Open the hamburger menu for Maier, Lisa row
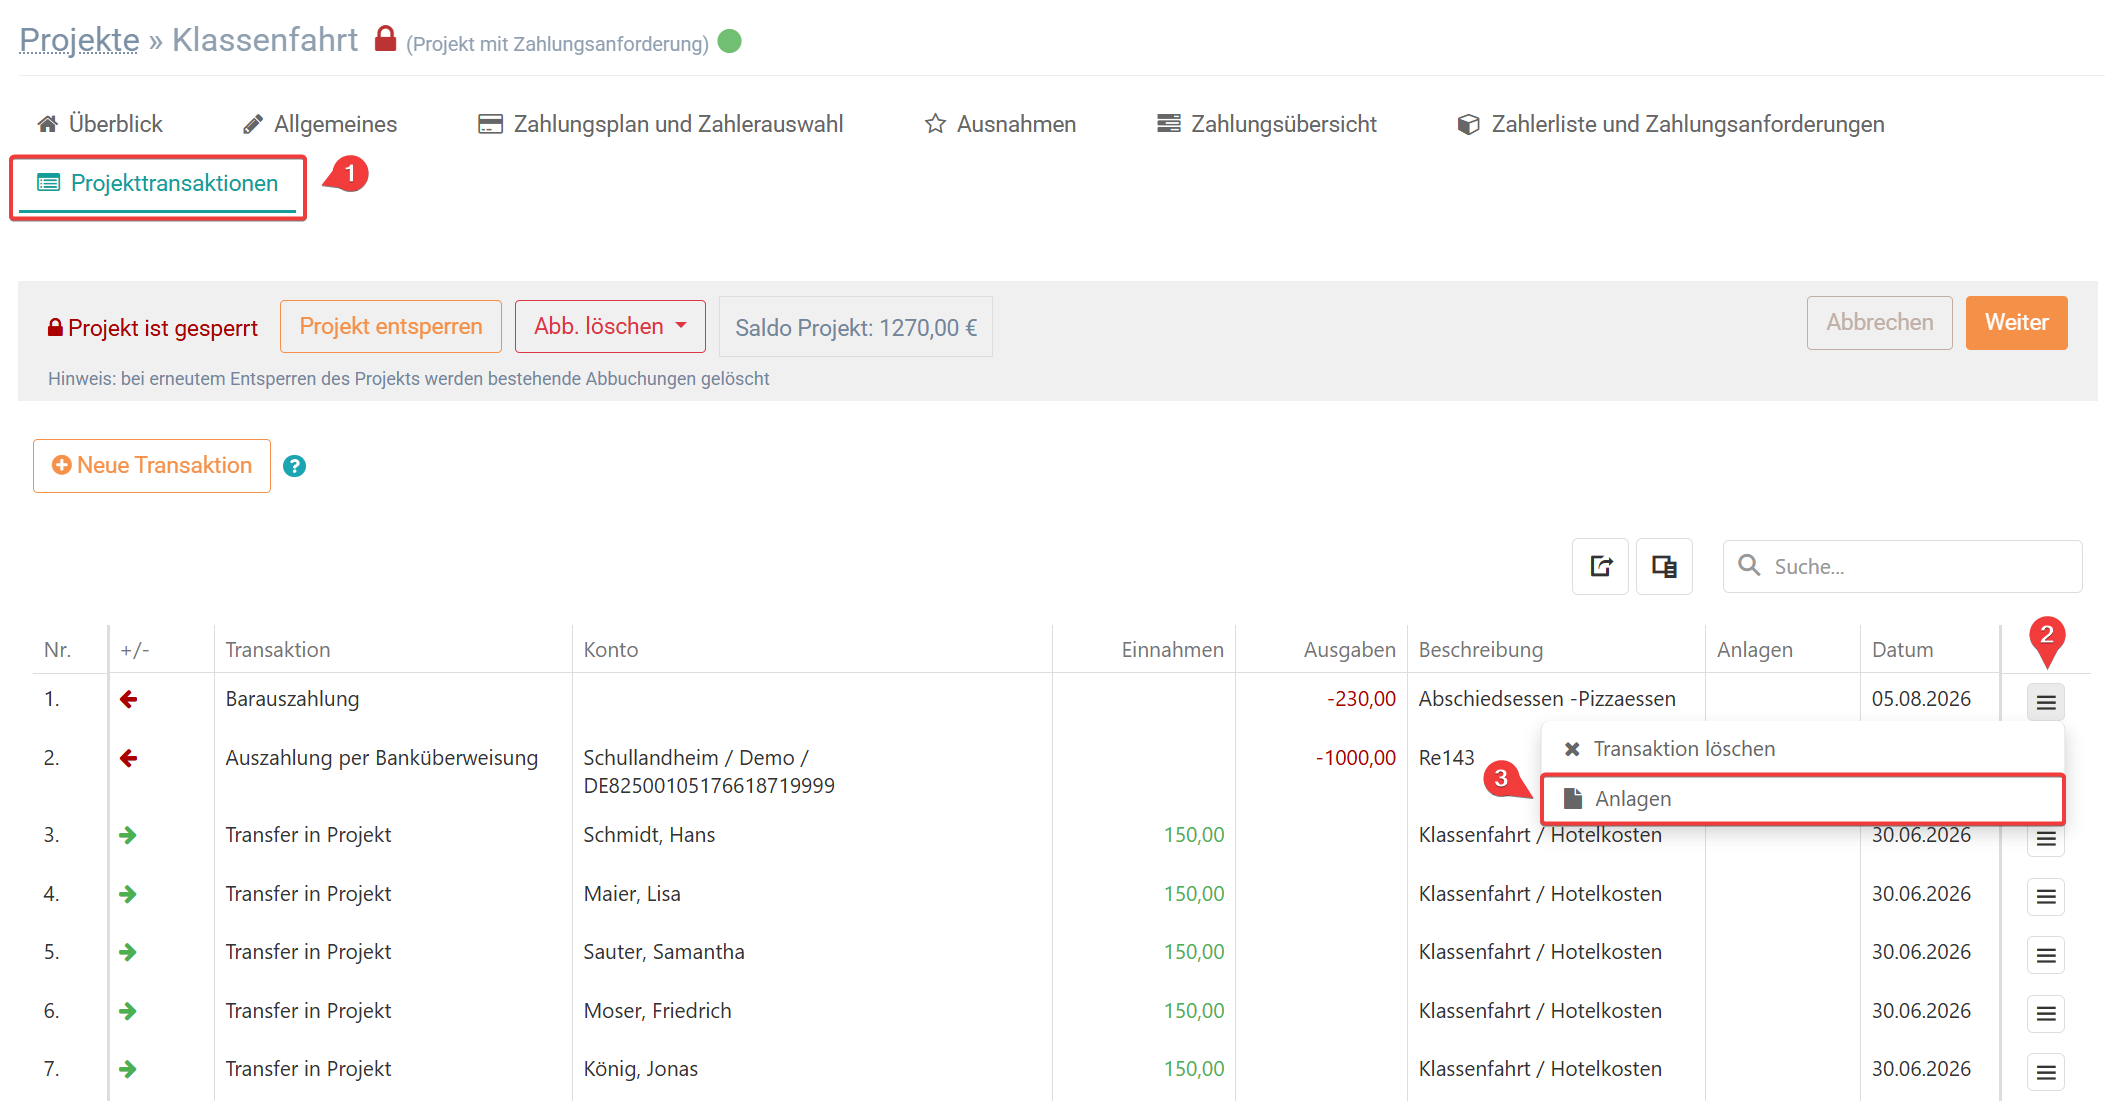2108x1101 pixels. (2046, 897)
